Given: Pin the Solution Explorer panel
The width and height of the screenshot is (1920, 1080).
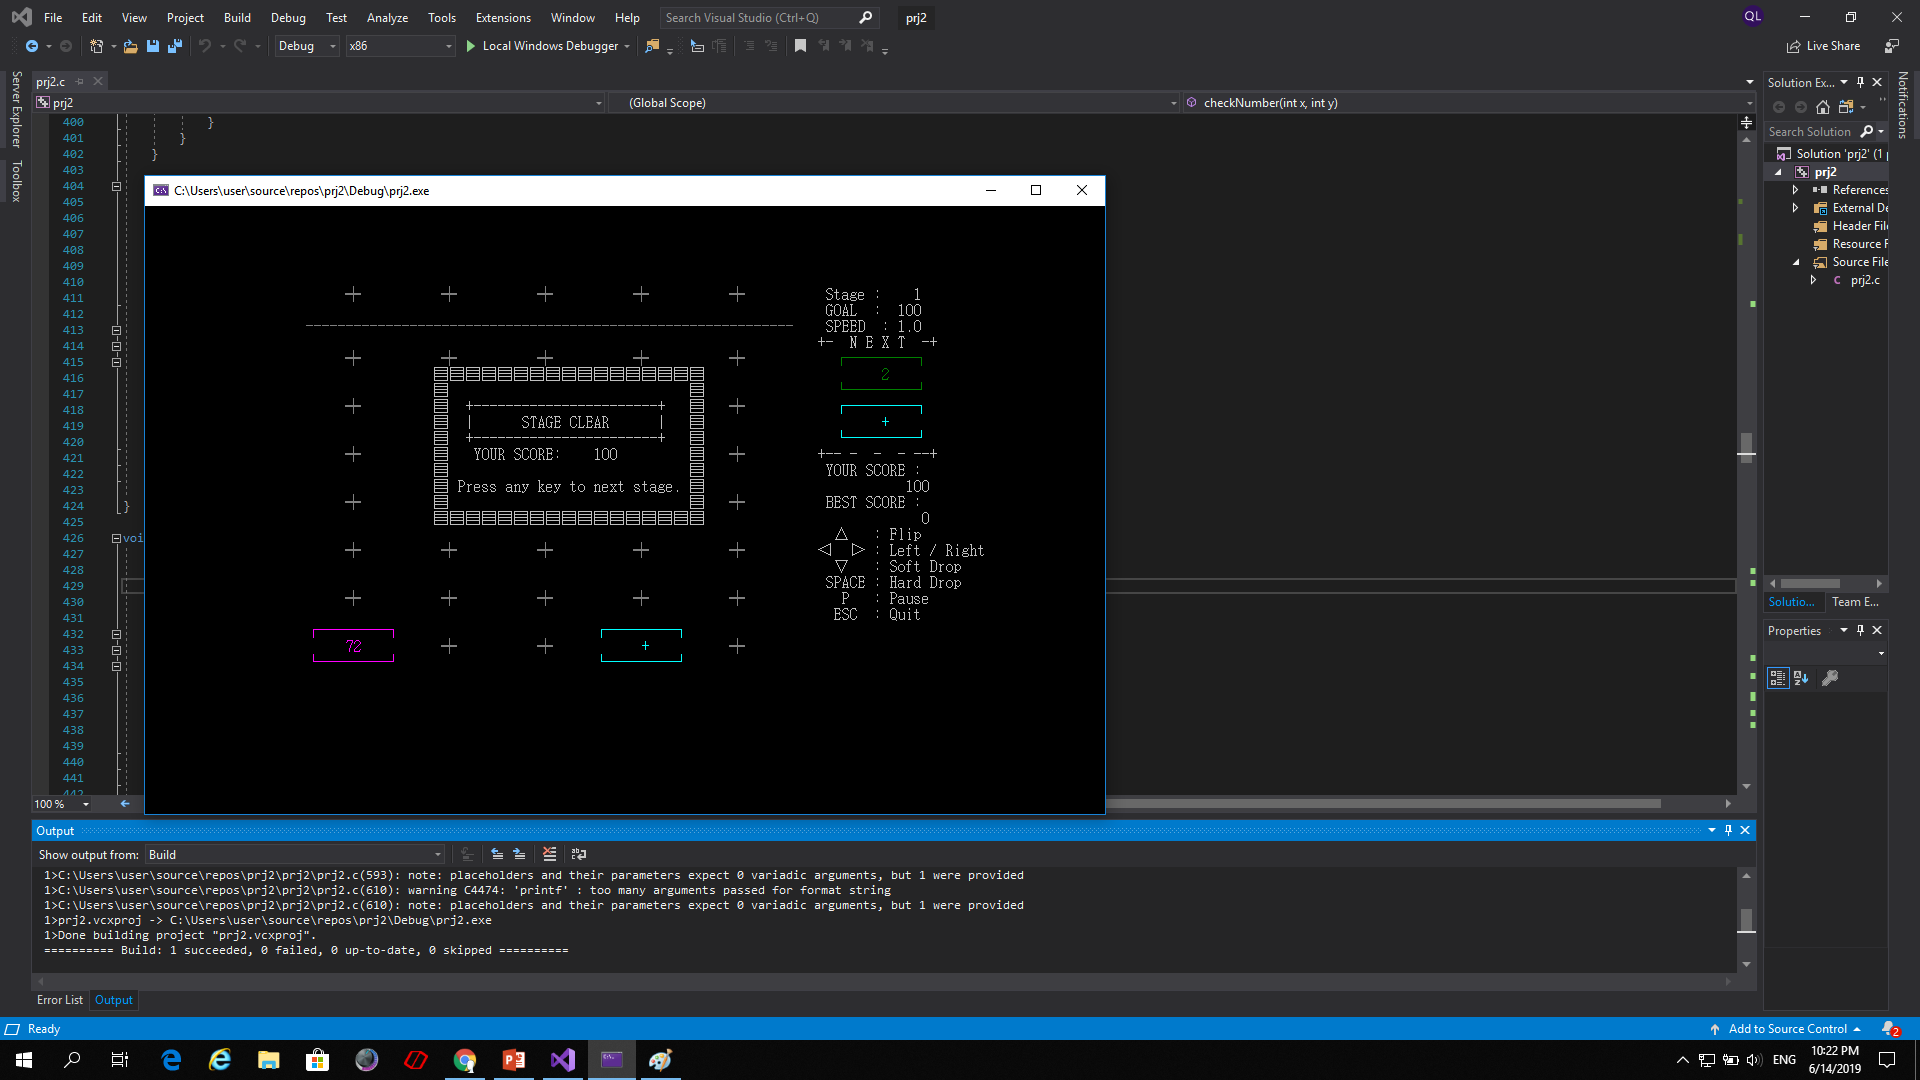Looking at the screenshot, I should click(x=1860, y=82).
